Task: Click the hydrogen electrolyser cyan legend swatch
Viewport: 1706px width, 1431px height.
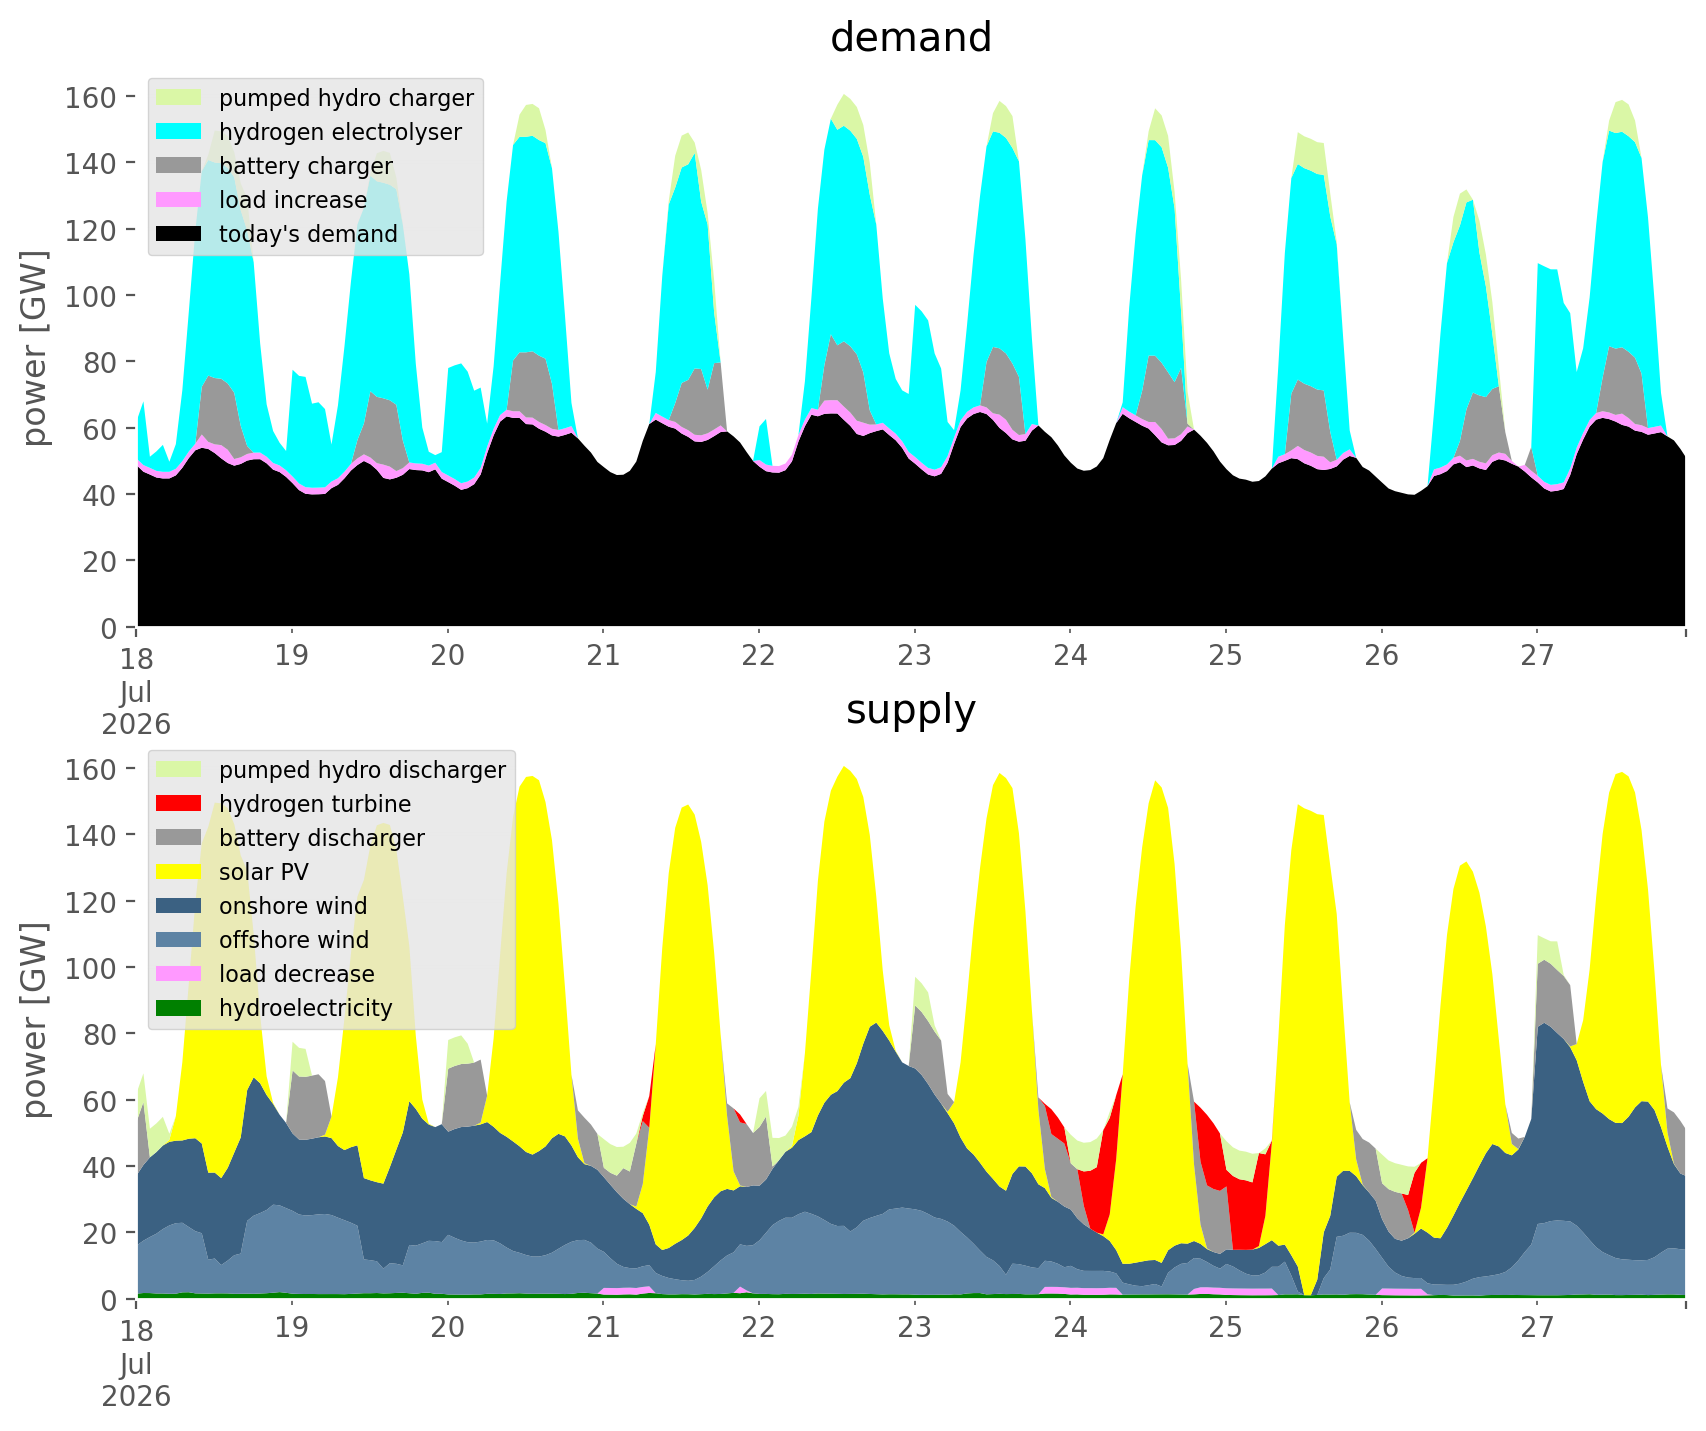Action: (x=180, y=132)
